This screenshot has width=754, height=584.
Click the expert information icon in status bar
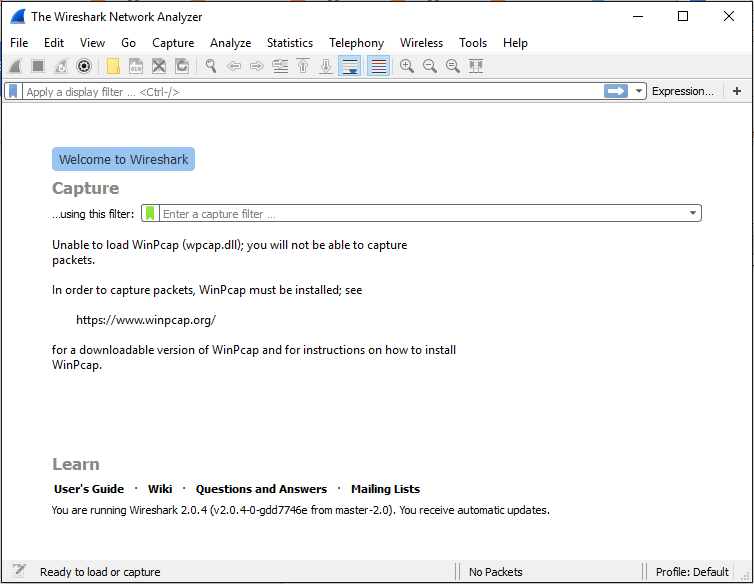[x=19, y=571]
